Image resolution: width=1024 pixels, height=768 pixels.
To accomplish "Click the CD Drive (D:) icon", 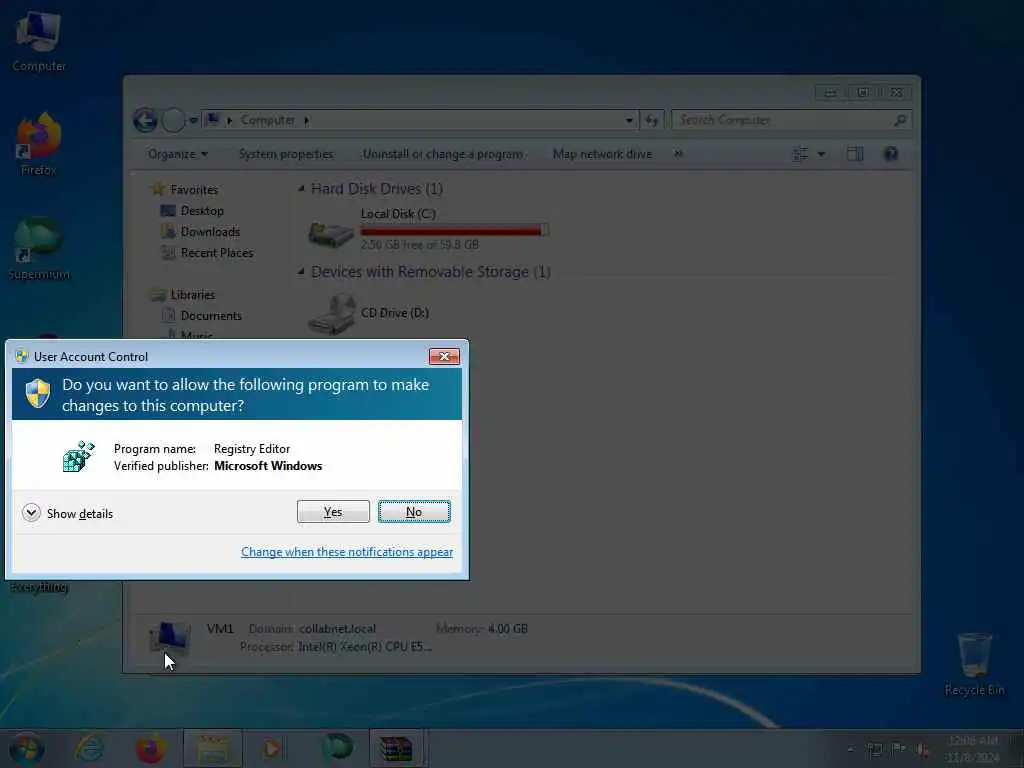I will tap(332, 314).
